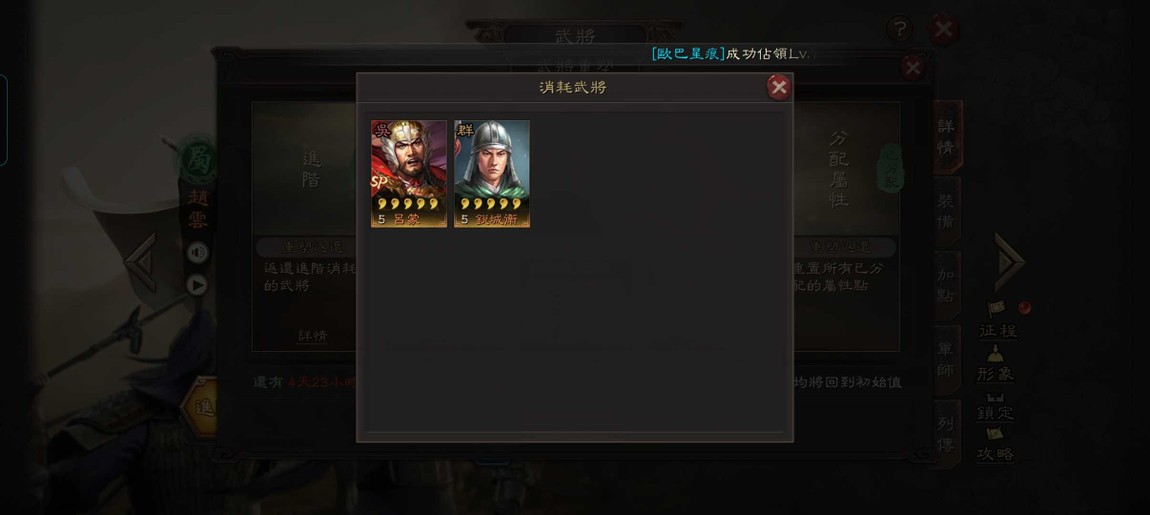Viewport: 1150px width, 515px height.
Task: Close the 消耗武將 dialog
Action: pyautogui.click(x=778, y=88)
